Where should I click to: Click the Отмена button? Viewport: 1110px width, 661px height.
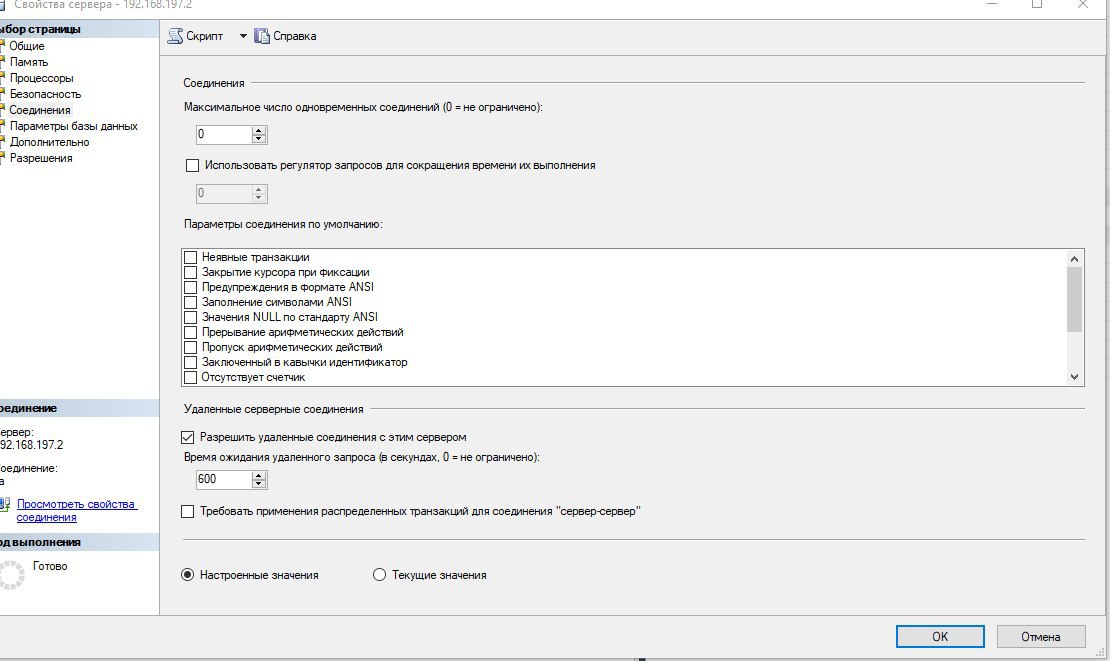pyautogui.click(x=1040, y=636)
